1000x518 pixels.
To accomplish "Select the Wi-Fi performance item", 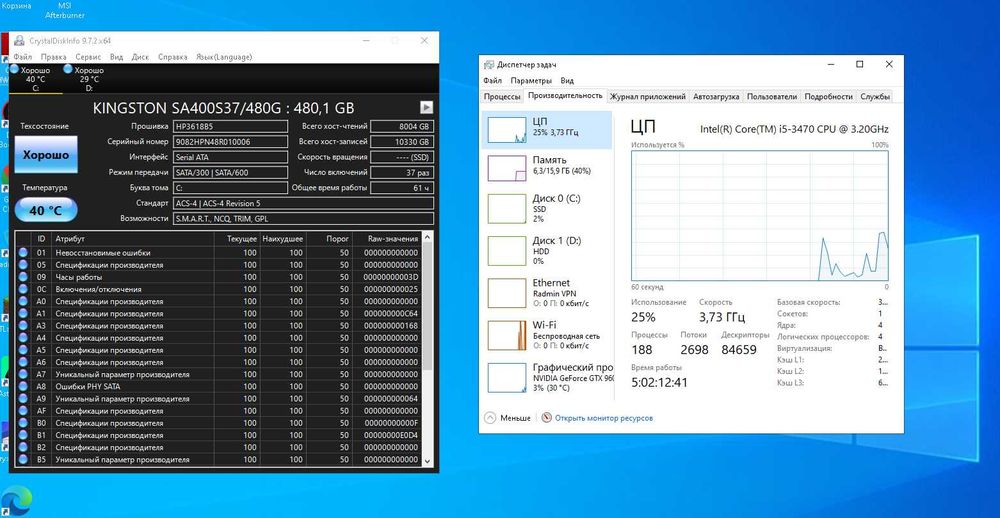I will click(x=547, y=335).
